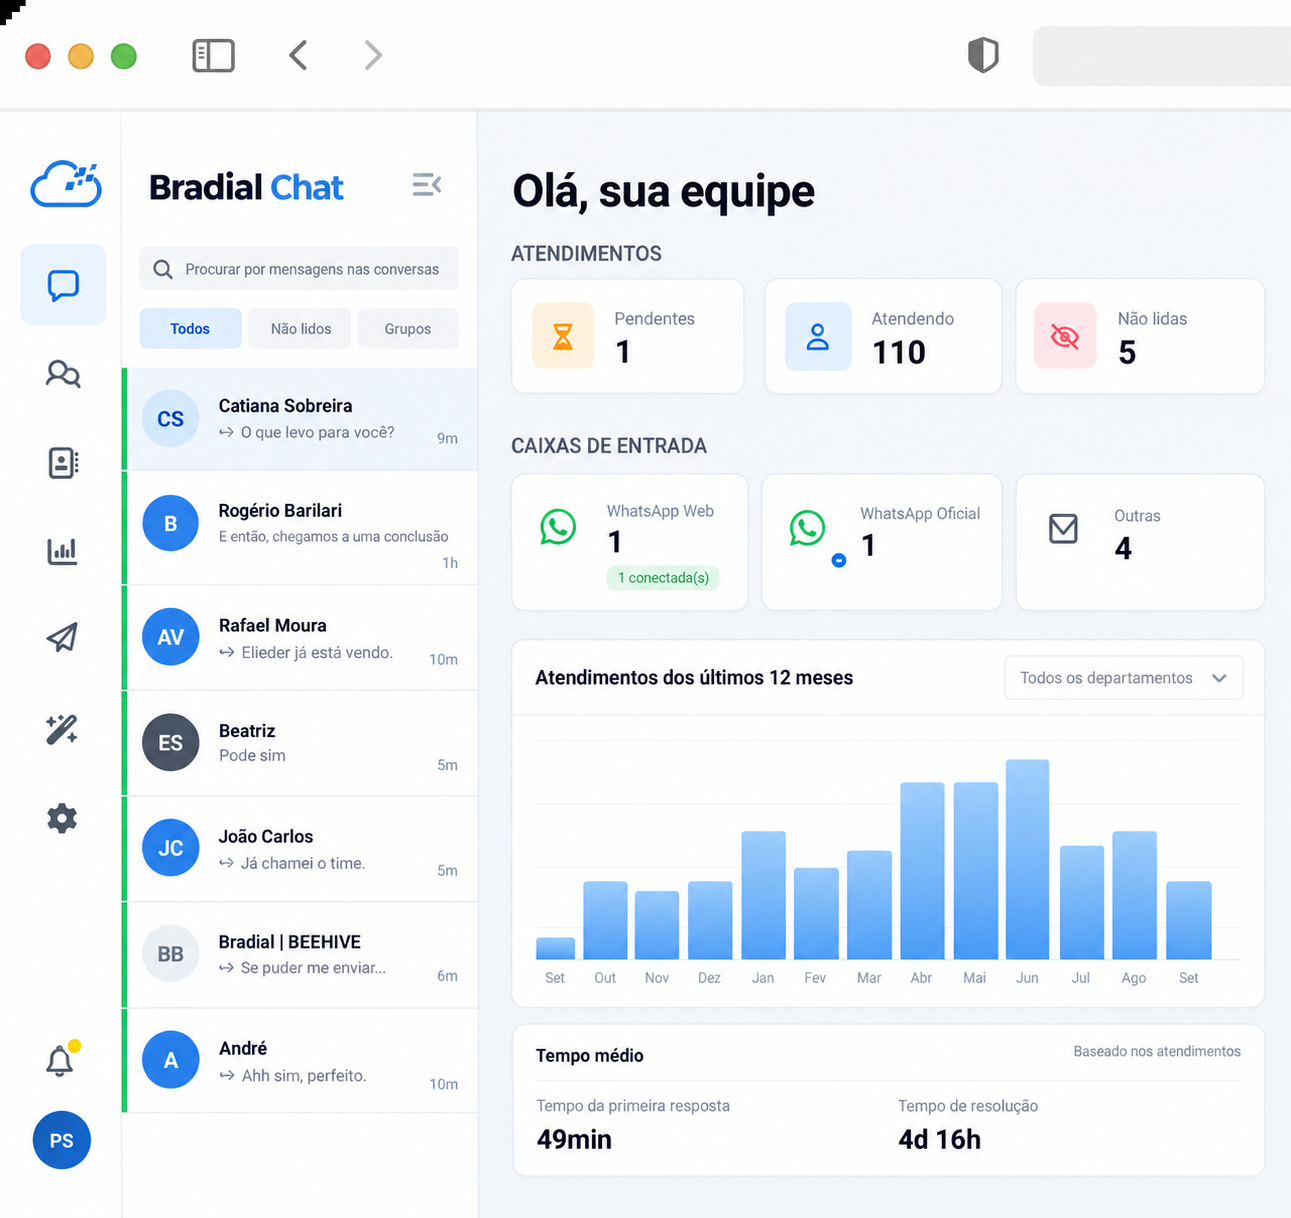Click the privacy shield icon
The height and width of the screenshot is (1218, 1291).
[x=983, y=55]
